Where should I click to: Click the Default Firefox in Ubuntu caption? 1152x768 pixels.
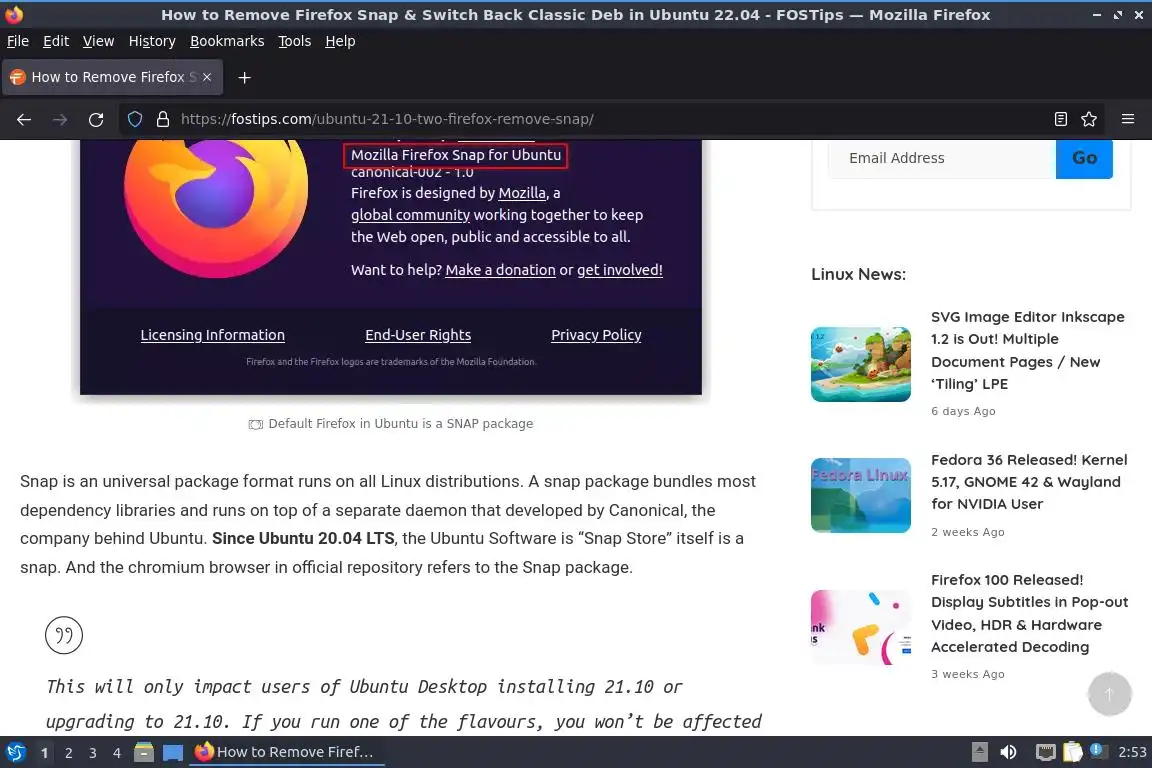pyautogui.click(x=400, y=423)
